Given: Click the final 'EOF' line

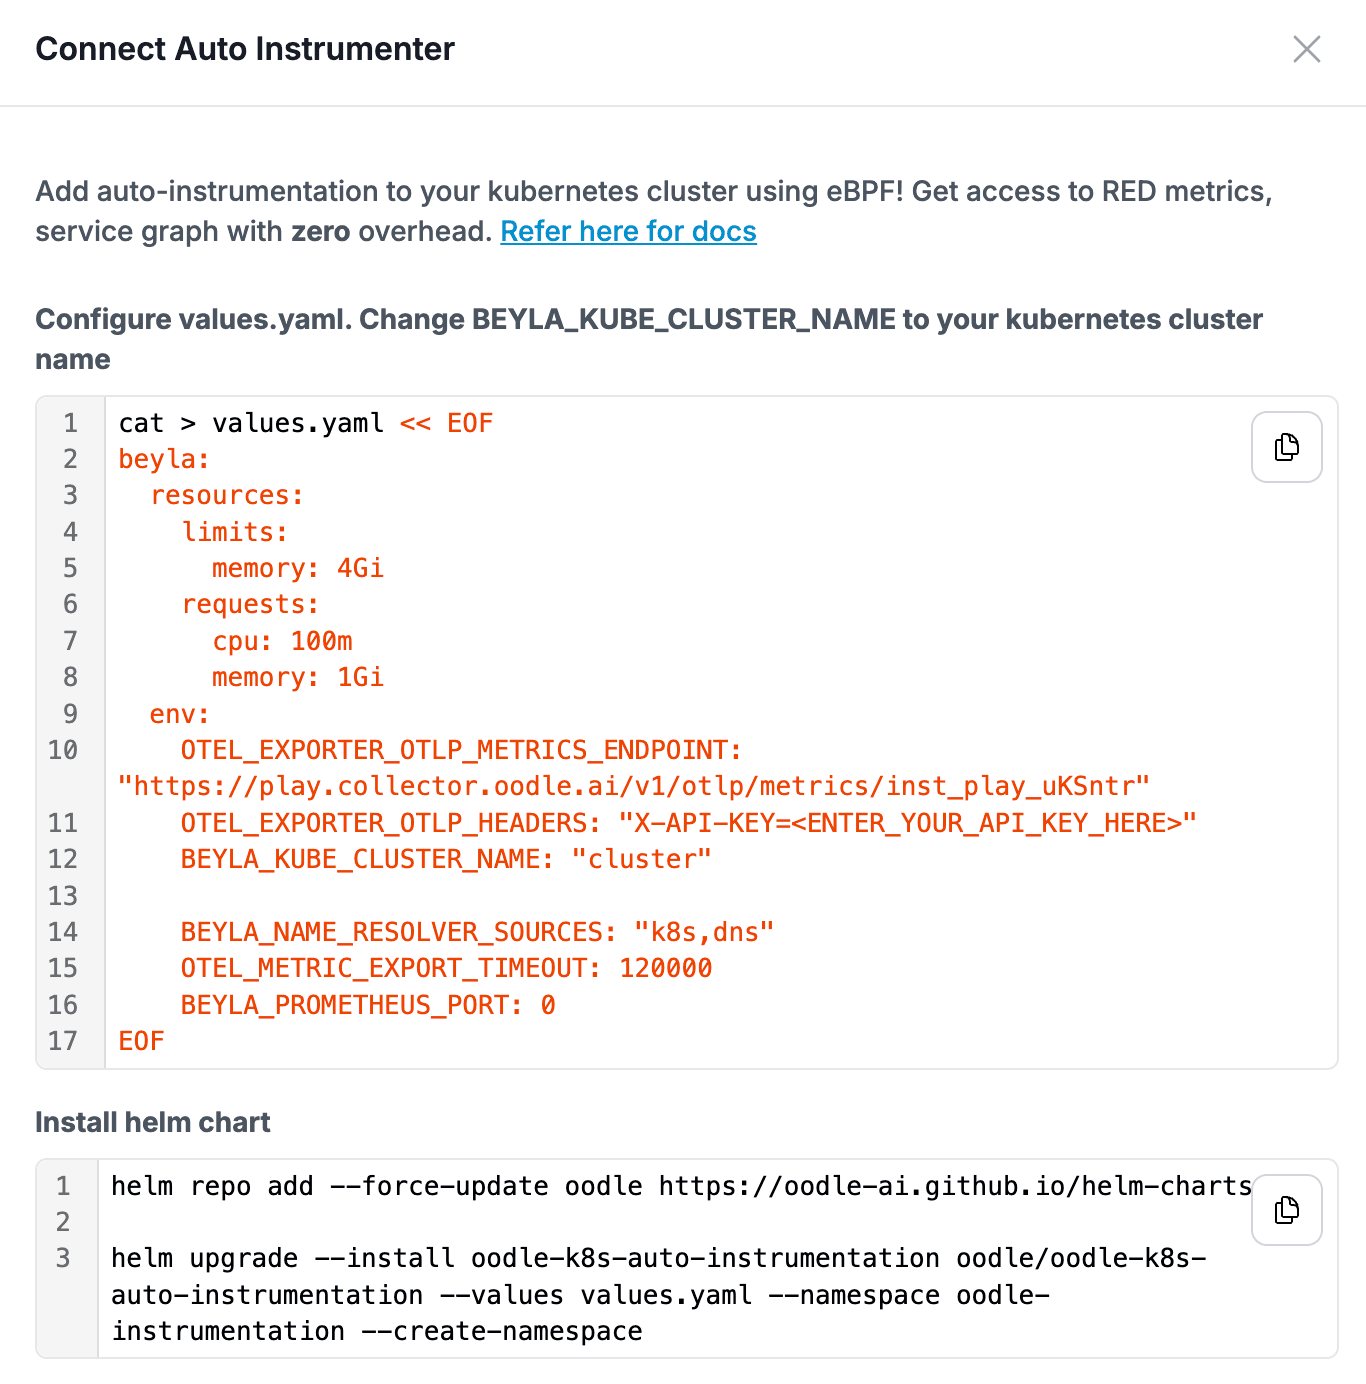Looking at the screenshot, I should coord(141,1041).
